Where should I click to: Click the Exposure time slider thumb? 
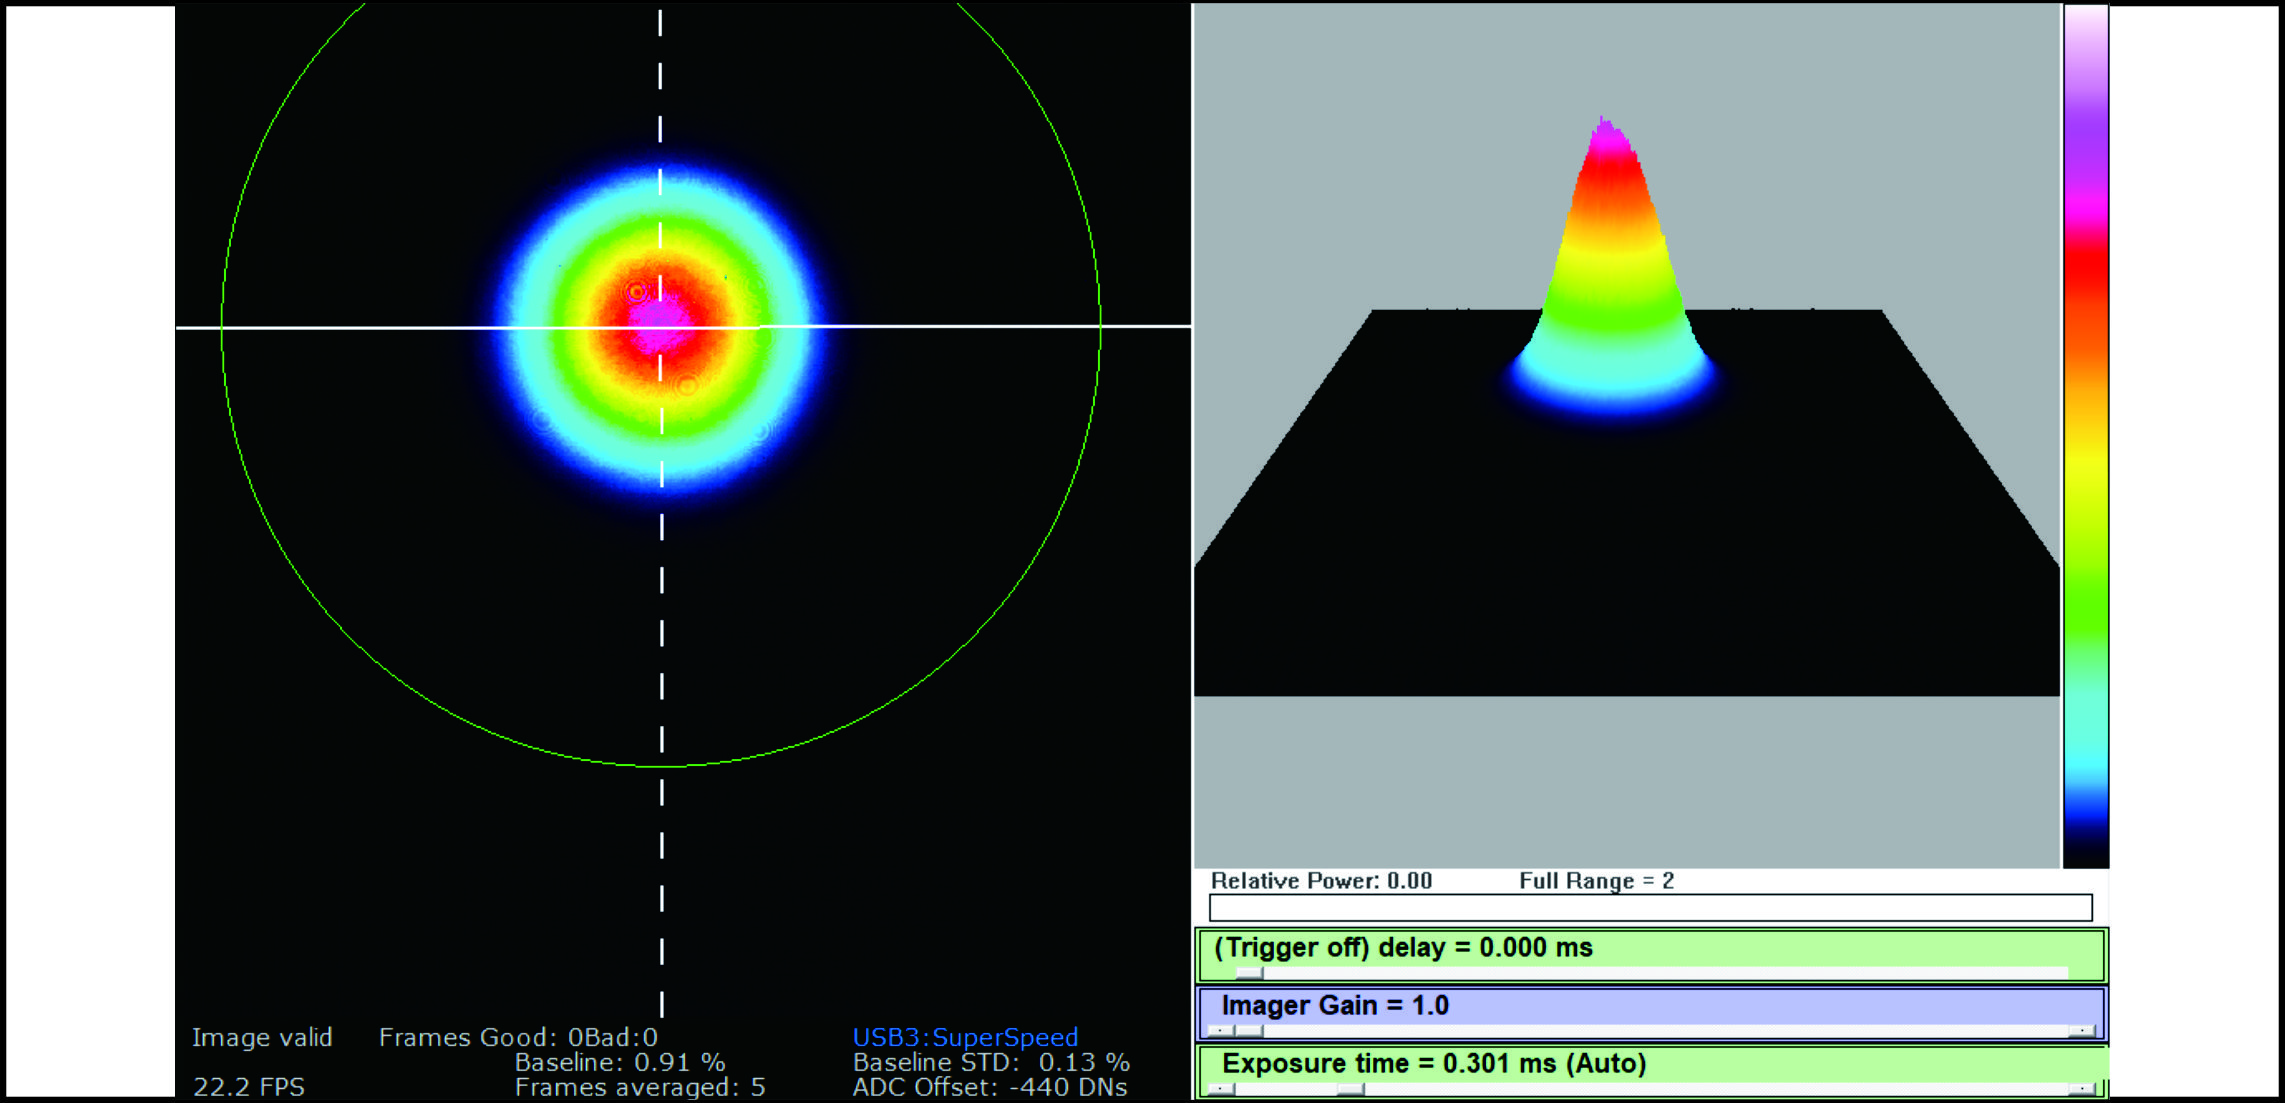[x=1351, y=1089]
